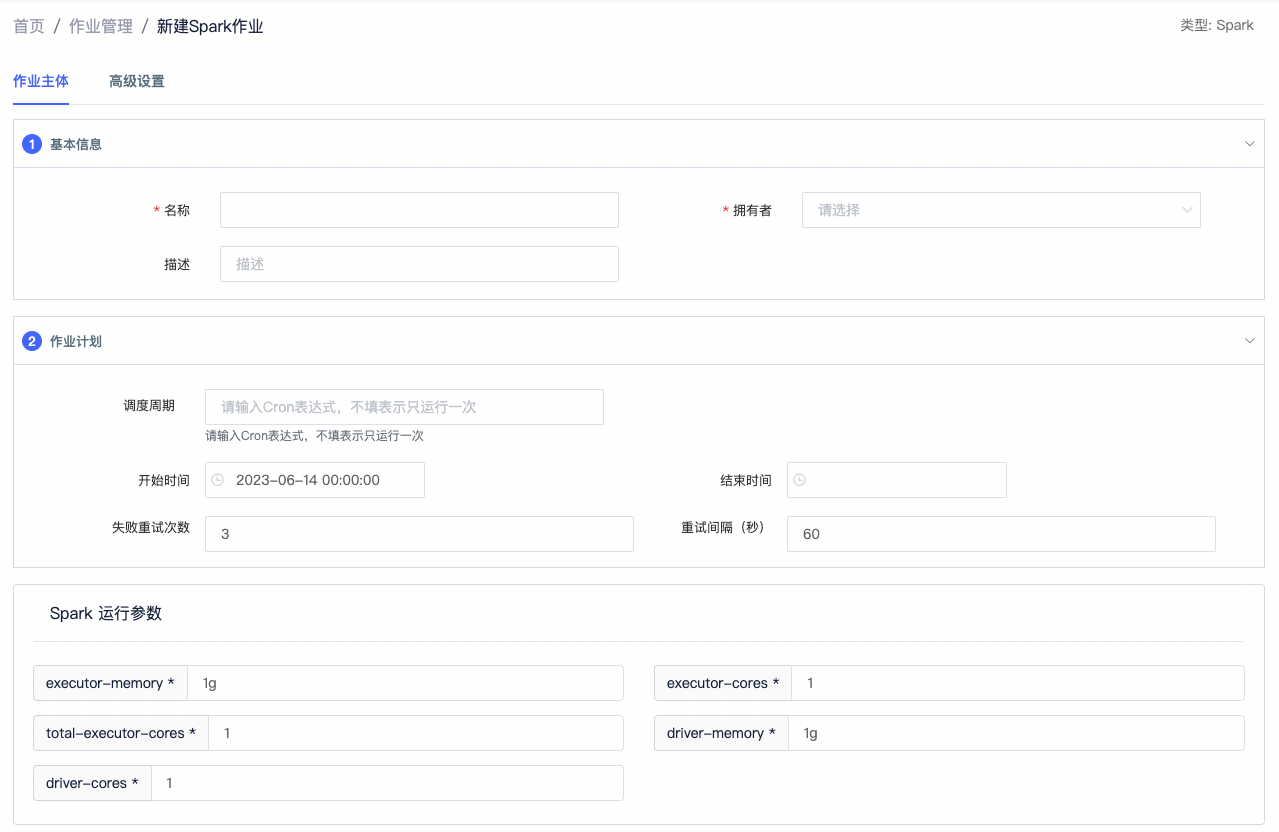1279x832 pixels.
Task: Click the 重试间隔（秒）input field
Action: pyautogui.click(x=1001, y=534)
